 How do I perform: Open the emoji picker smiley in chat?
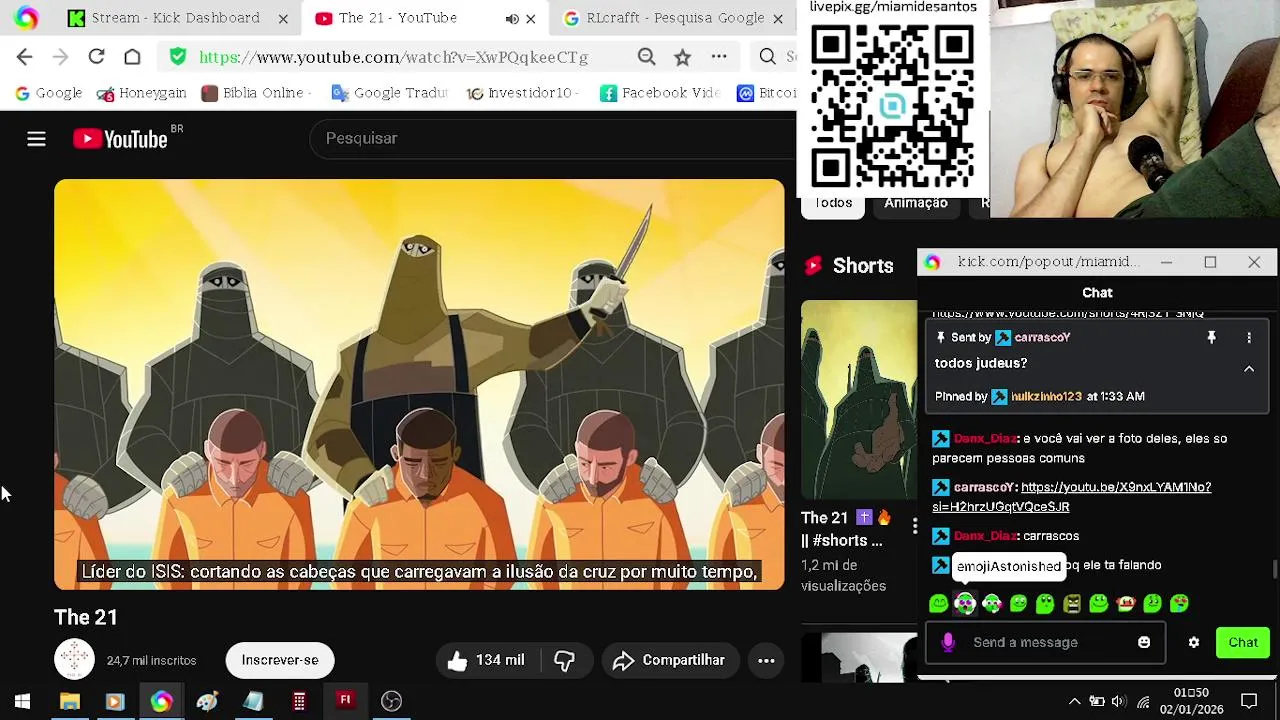[1144, 642]
